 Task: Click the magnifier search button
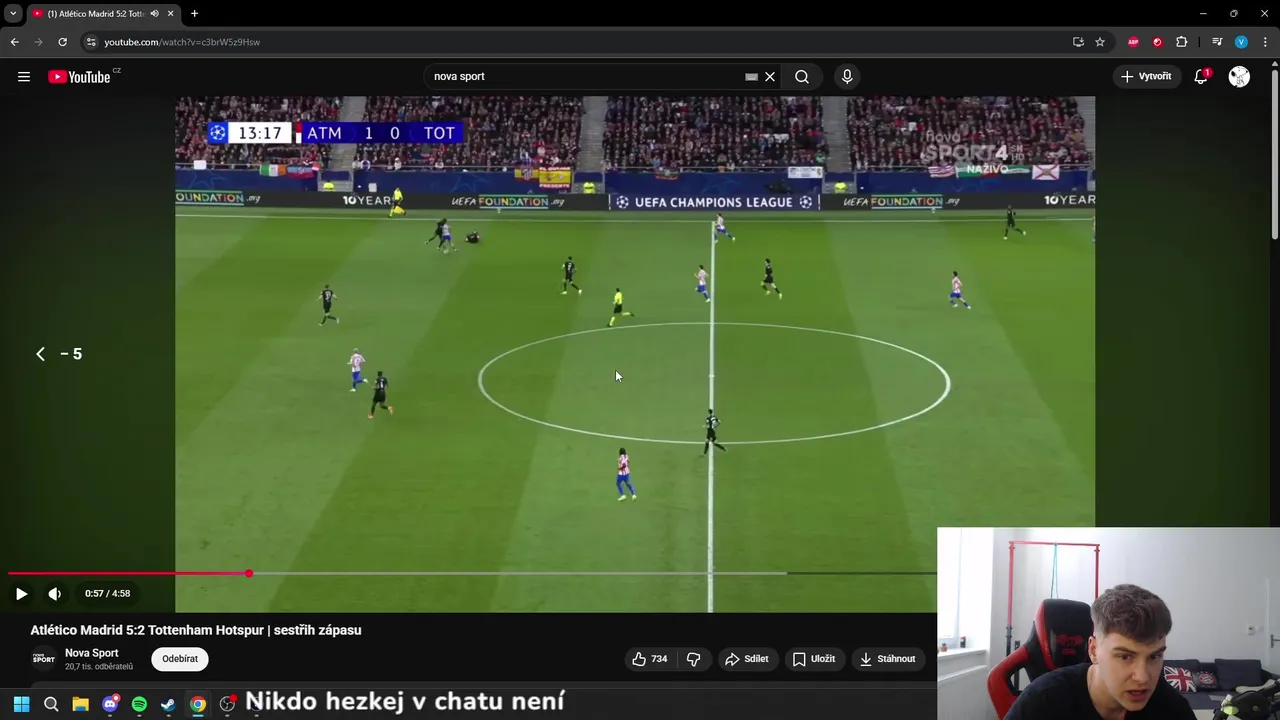click(802, 77)
